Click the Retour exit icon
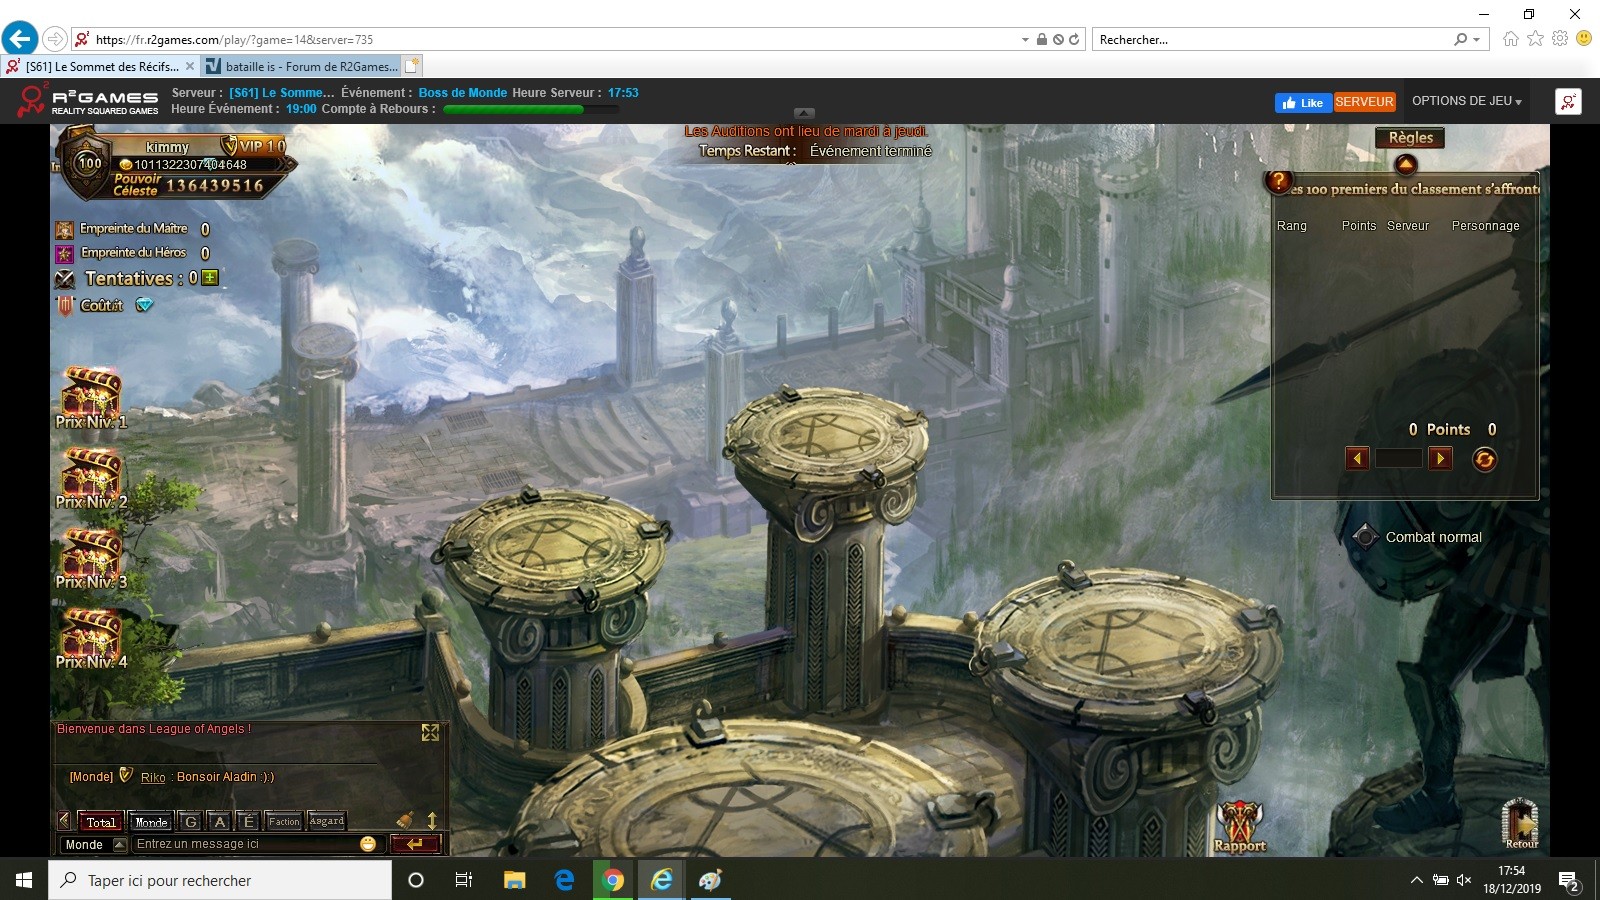This screenshot has width=1600, height=900. point(1520,820)
